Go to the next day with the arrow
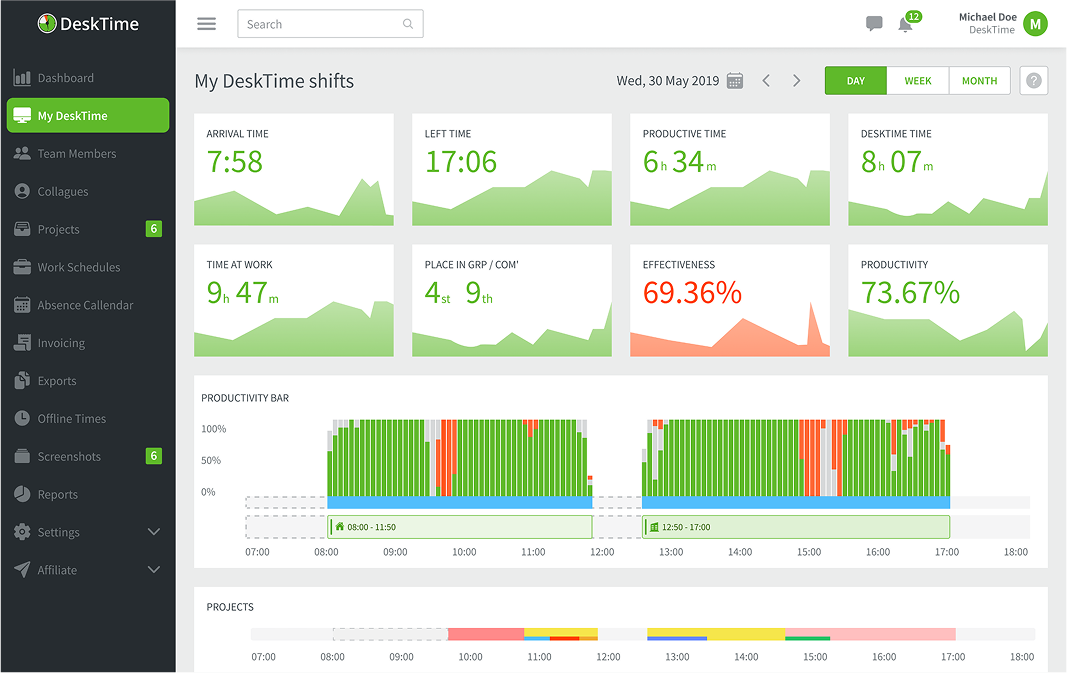The image size is (1067, 673). click(797, 80)
